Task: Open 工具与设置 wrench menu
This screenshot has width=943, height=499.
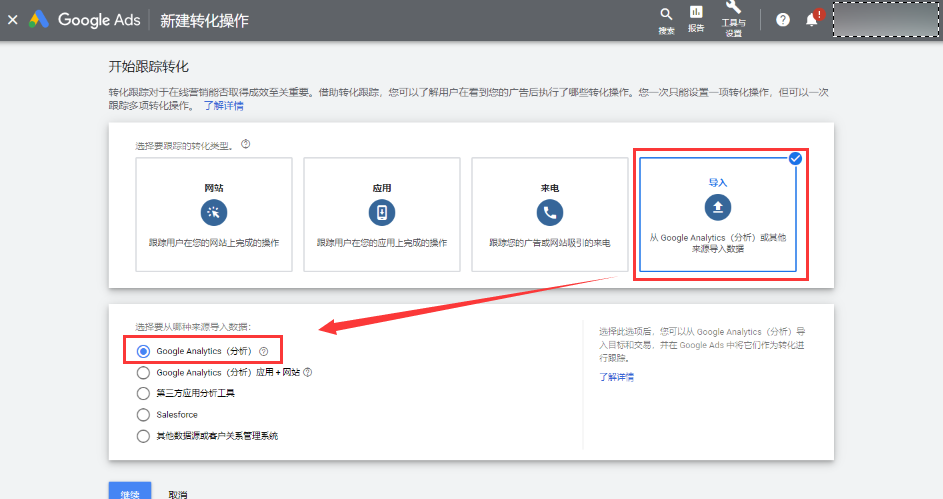Action: click(733, 19)
